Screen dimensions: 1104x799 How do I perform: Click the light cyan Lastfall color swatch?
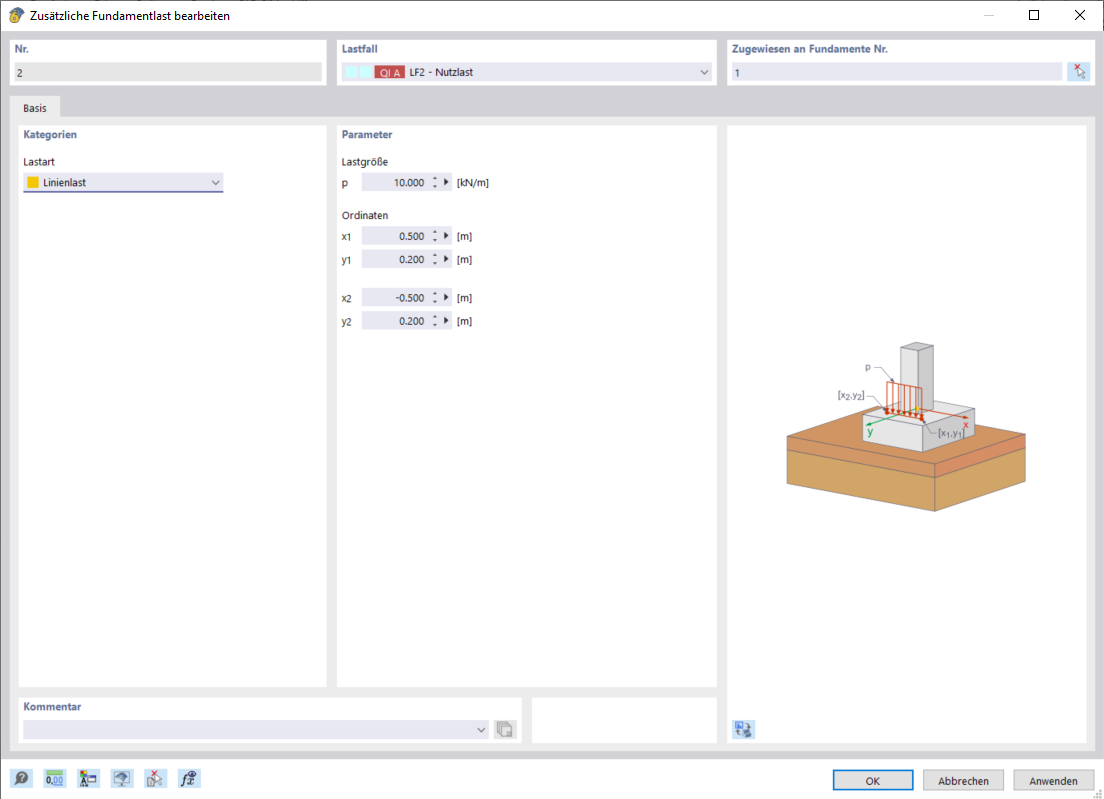(x=351, y=72)
